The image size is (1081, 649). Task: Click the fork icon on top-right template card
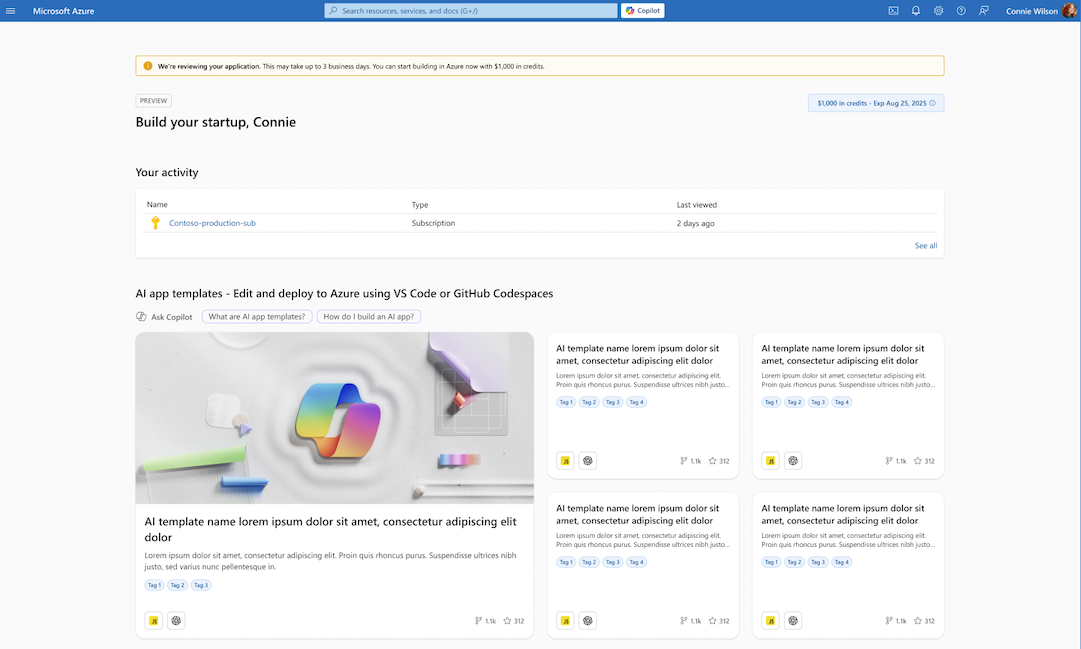click(889, 461)
